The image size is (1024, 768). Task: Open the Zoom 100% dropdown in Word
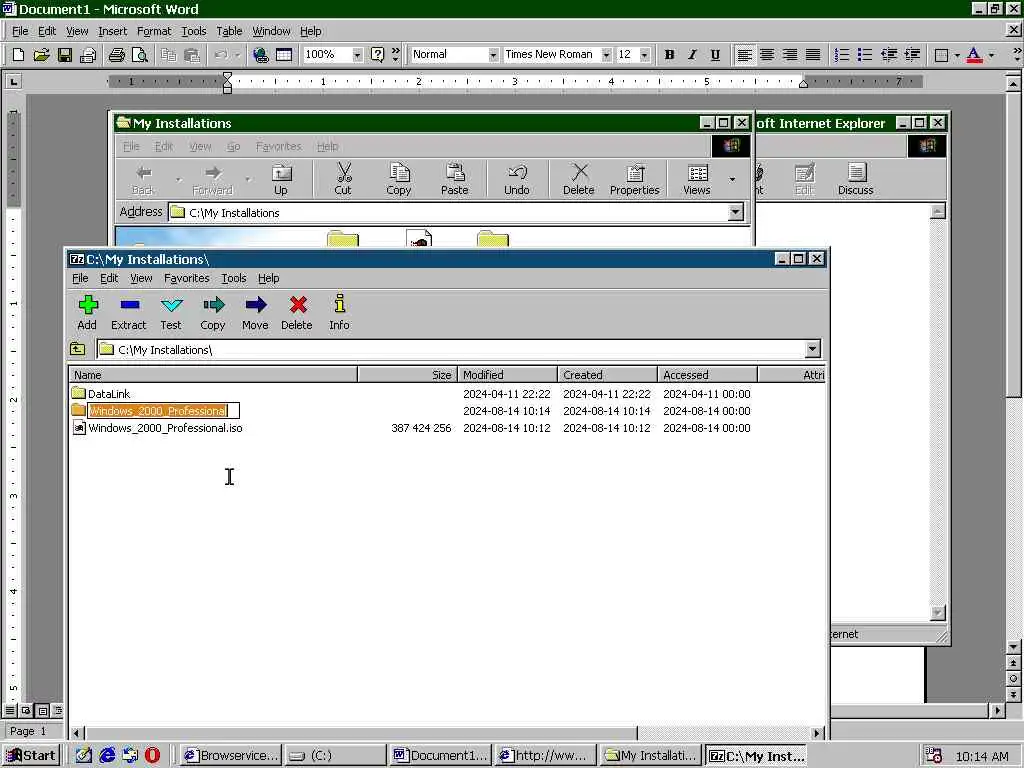click(357, 55)
